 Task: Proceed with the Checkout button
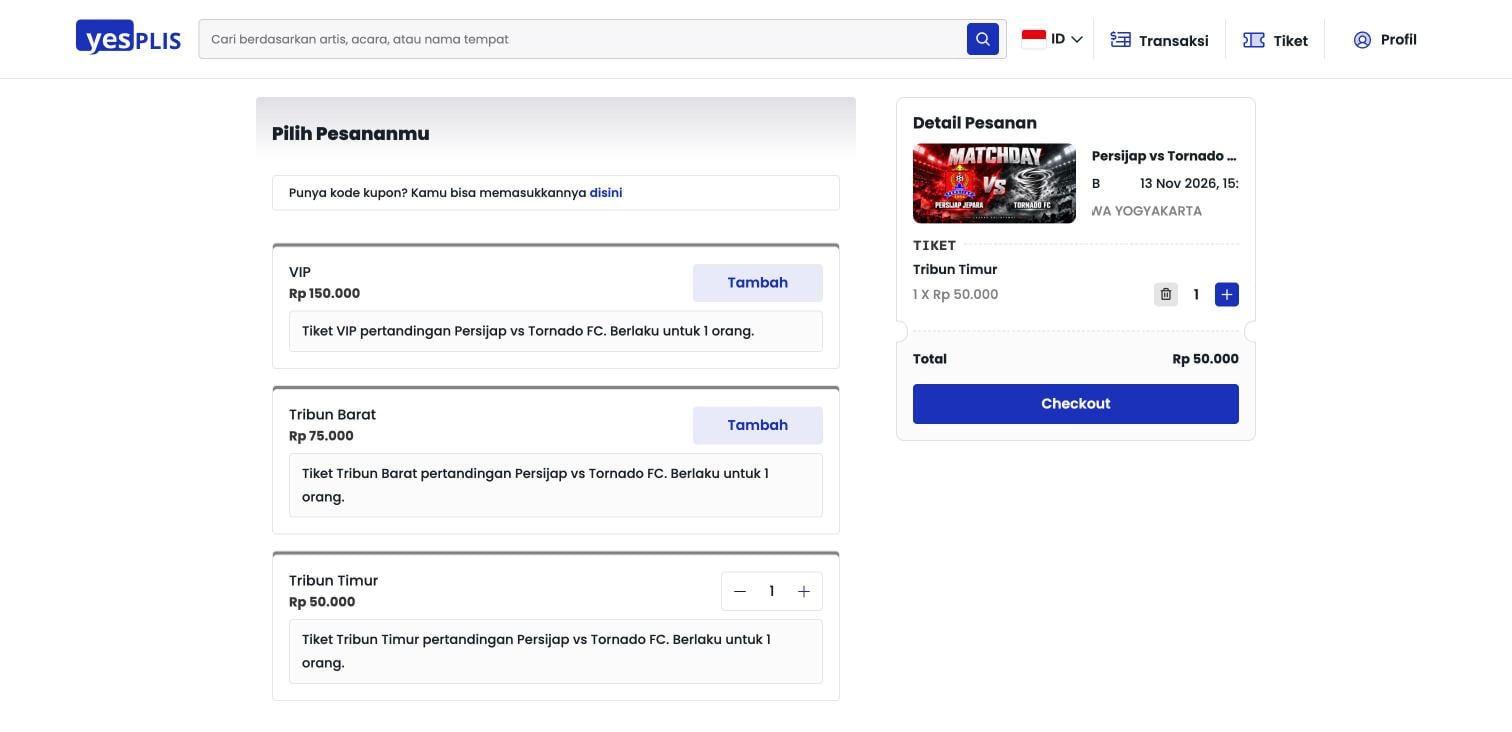(1076, 404)
